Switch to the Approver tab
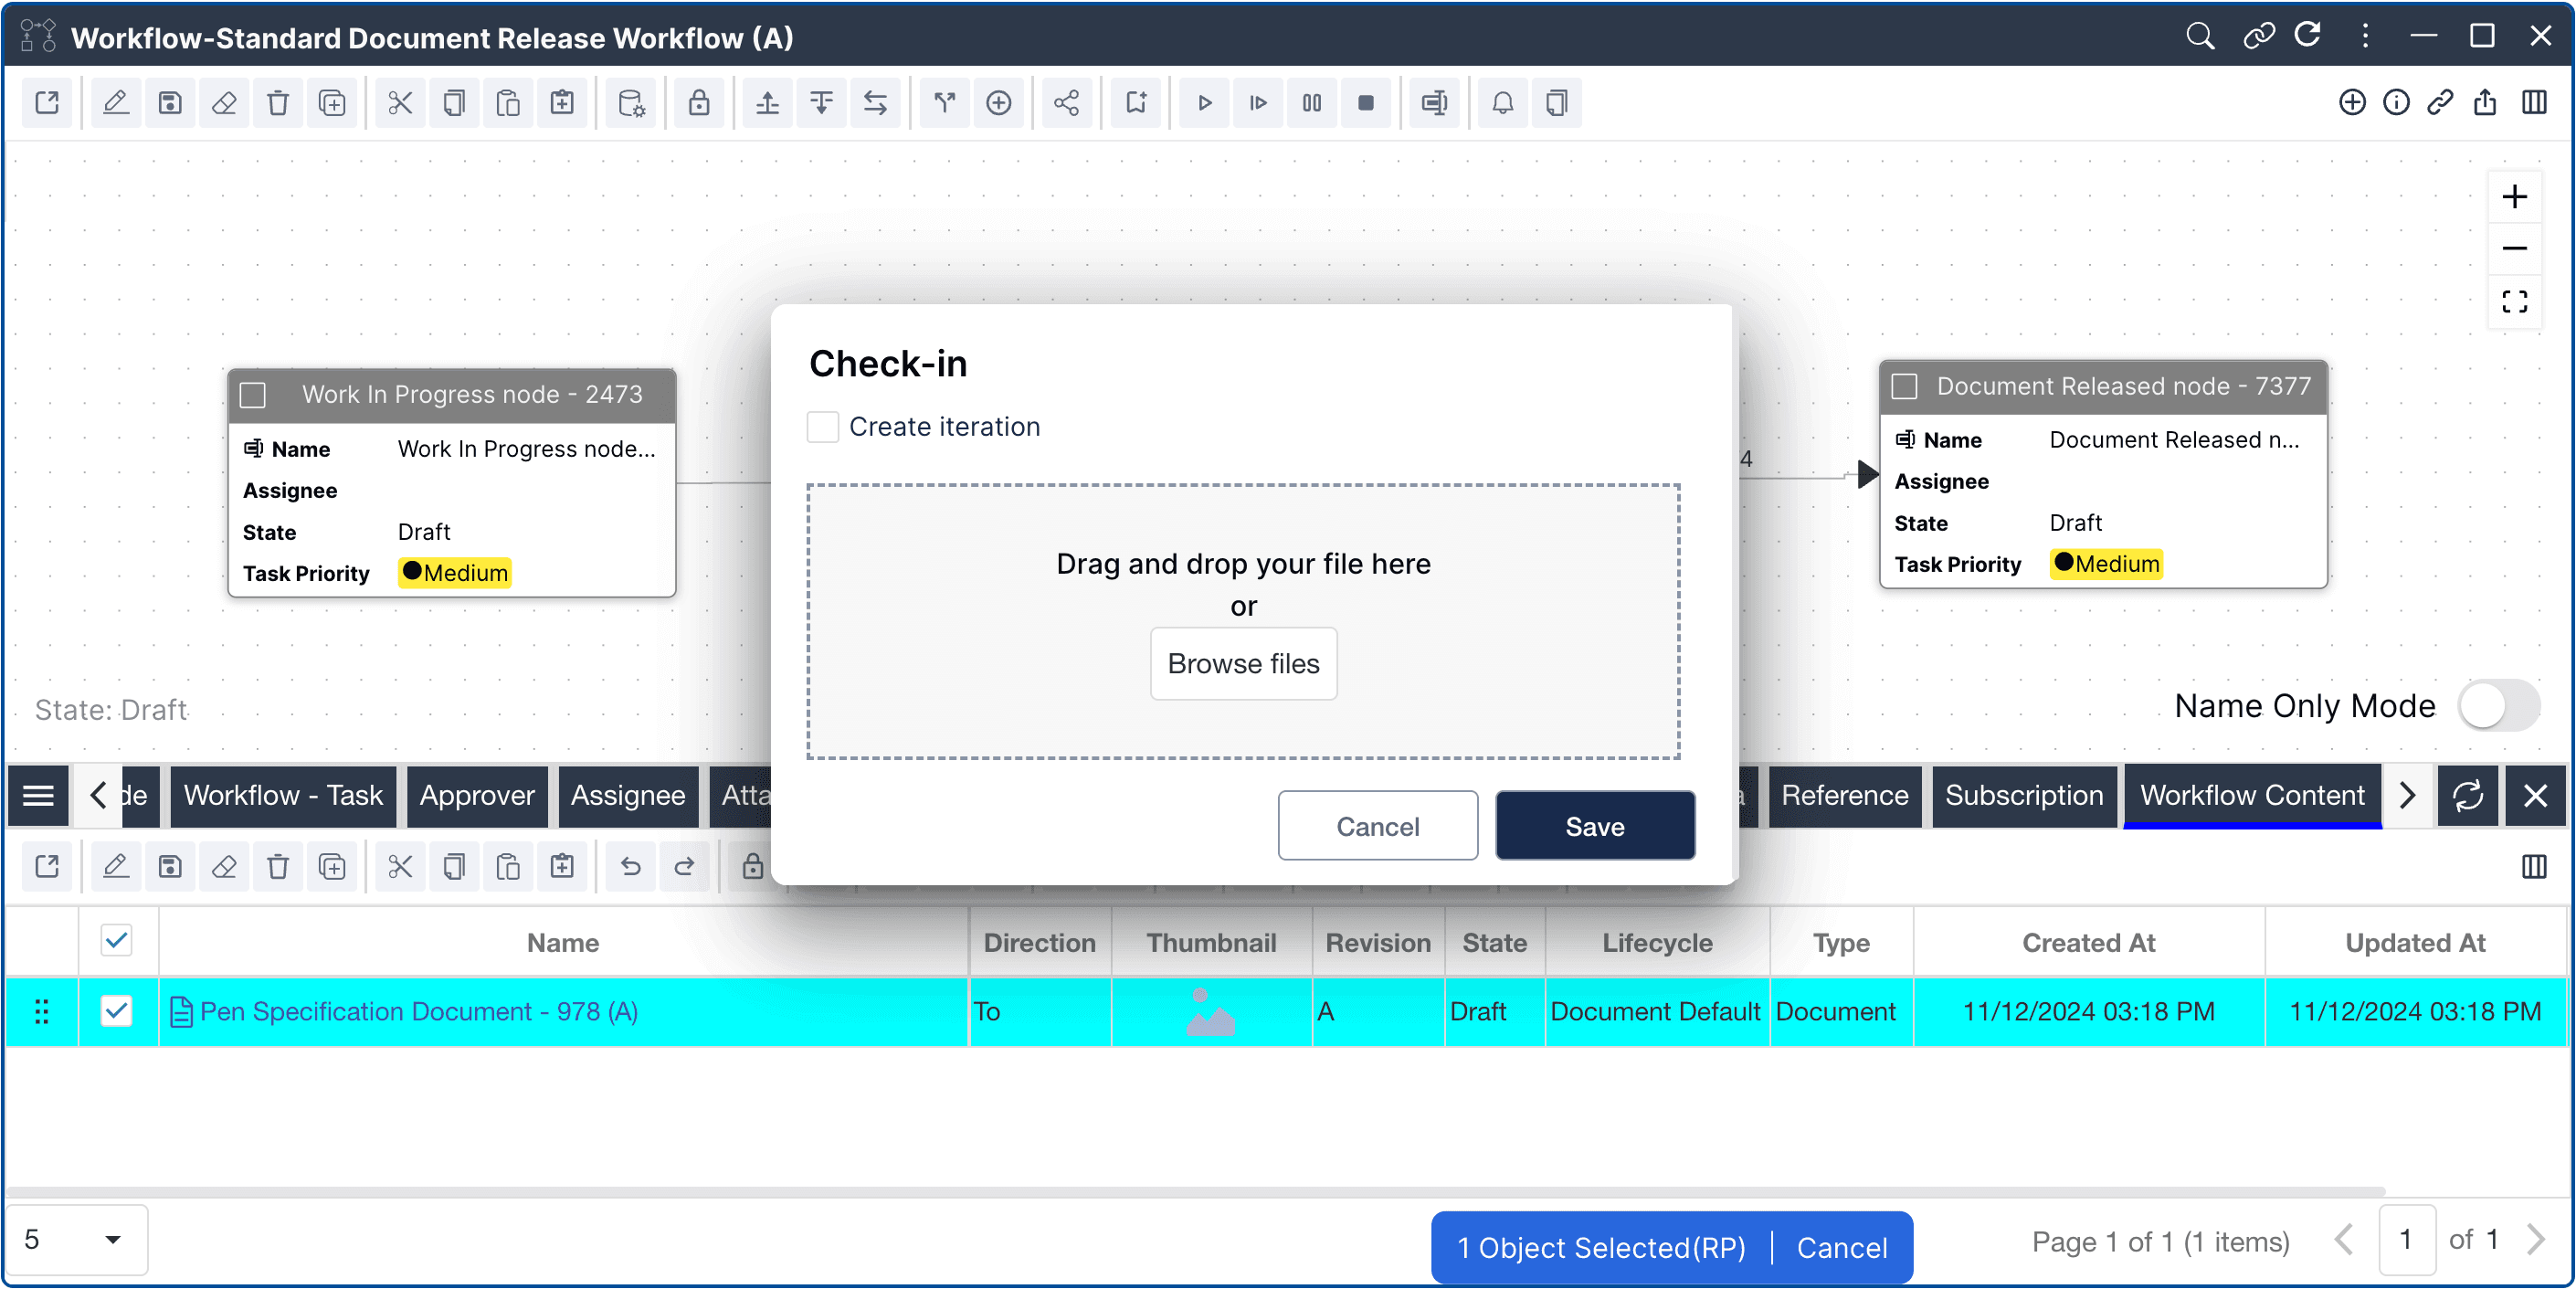Screen dimensions: 2576x1289 [x=476, y=796]
